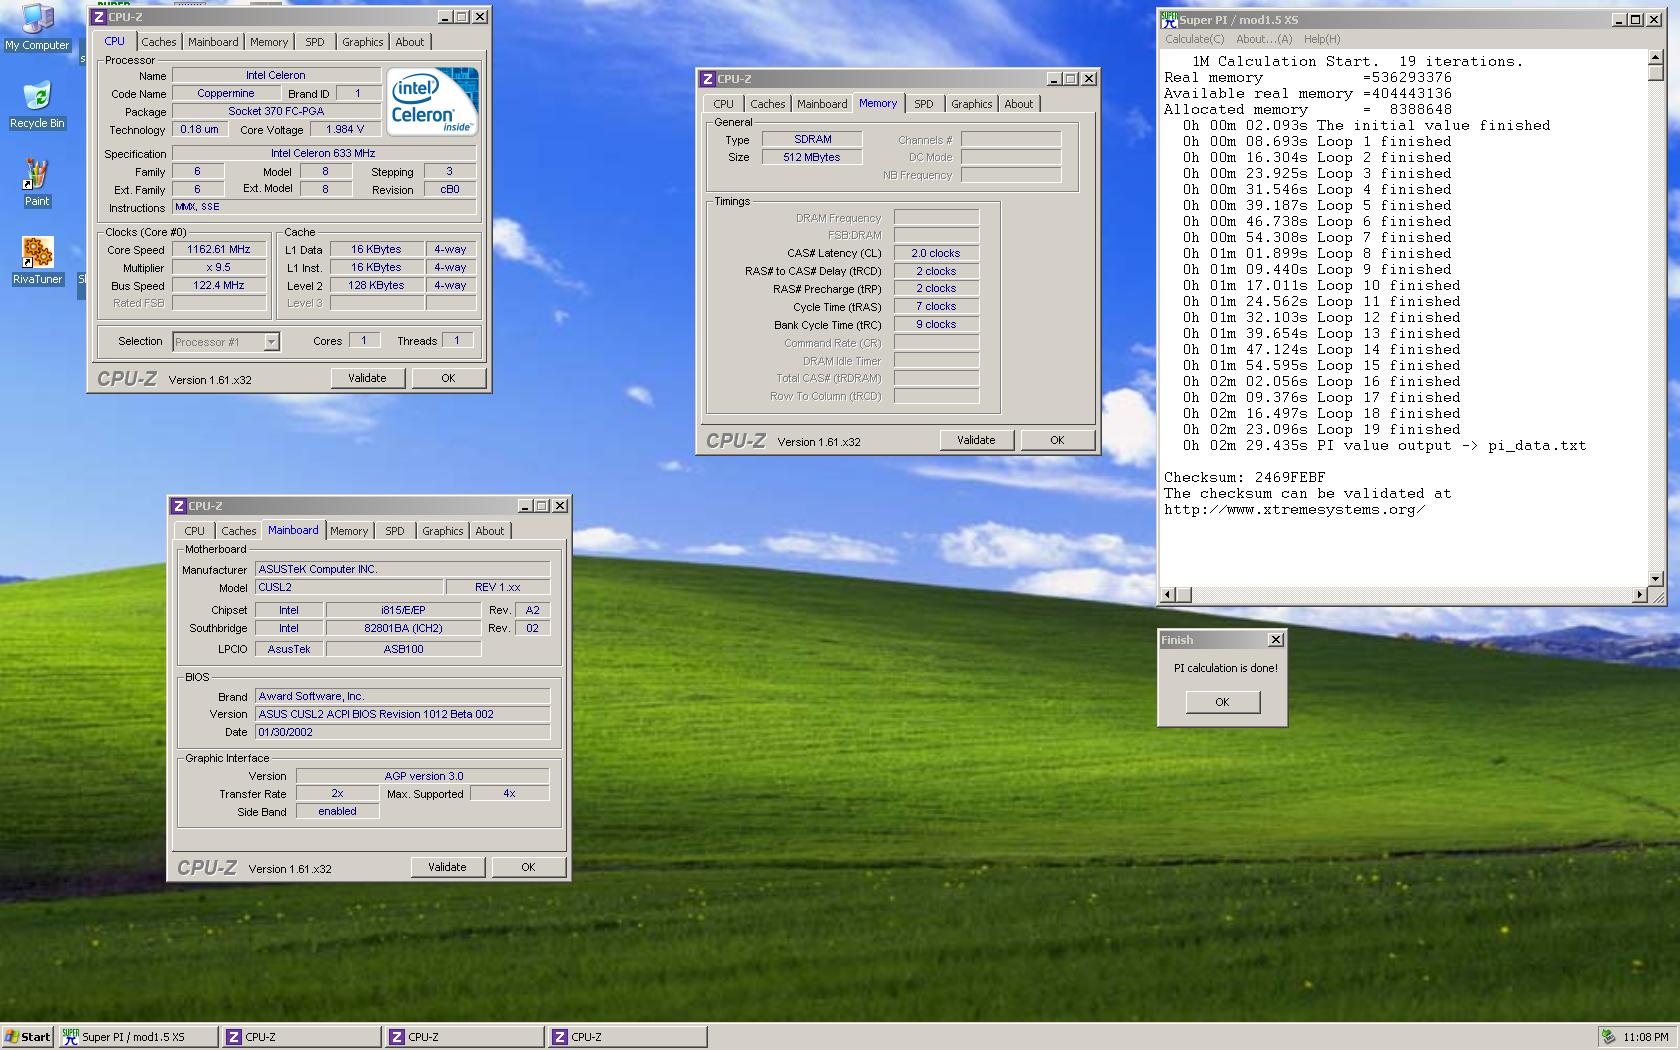Click the taskbar clock showing 11:08 PM
Image resolution: width=1680 pixels, height=1050 pixels.
1646,1037
